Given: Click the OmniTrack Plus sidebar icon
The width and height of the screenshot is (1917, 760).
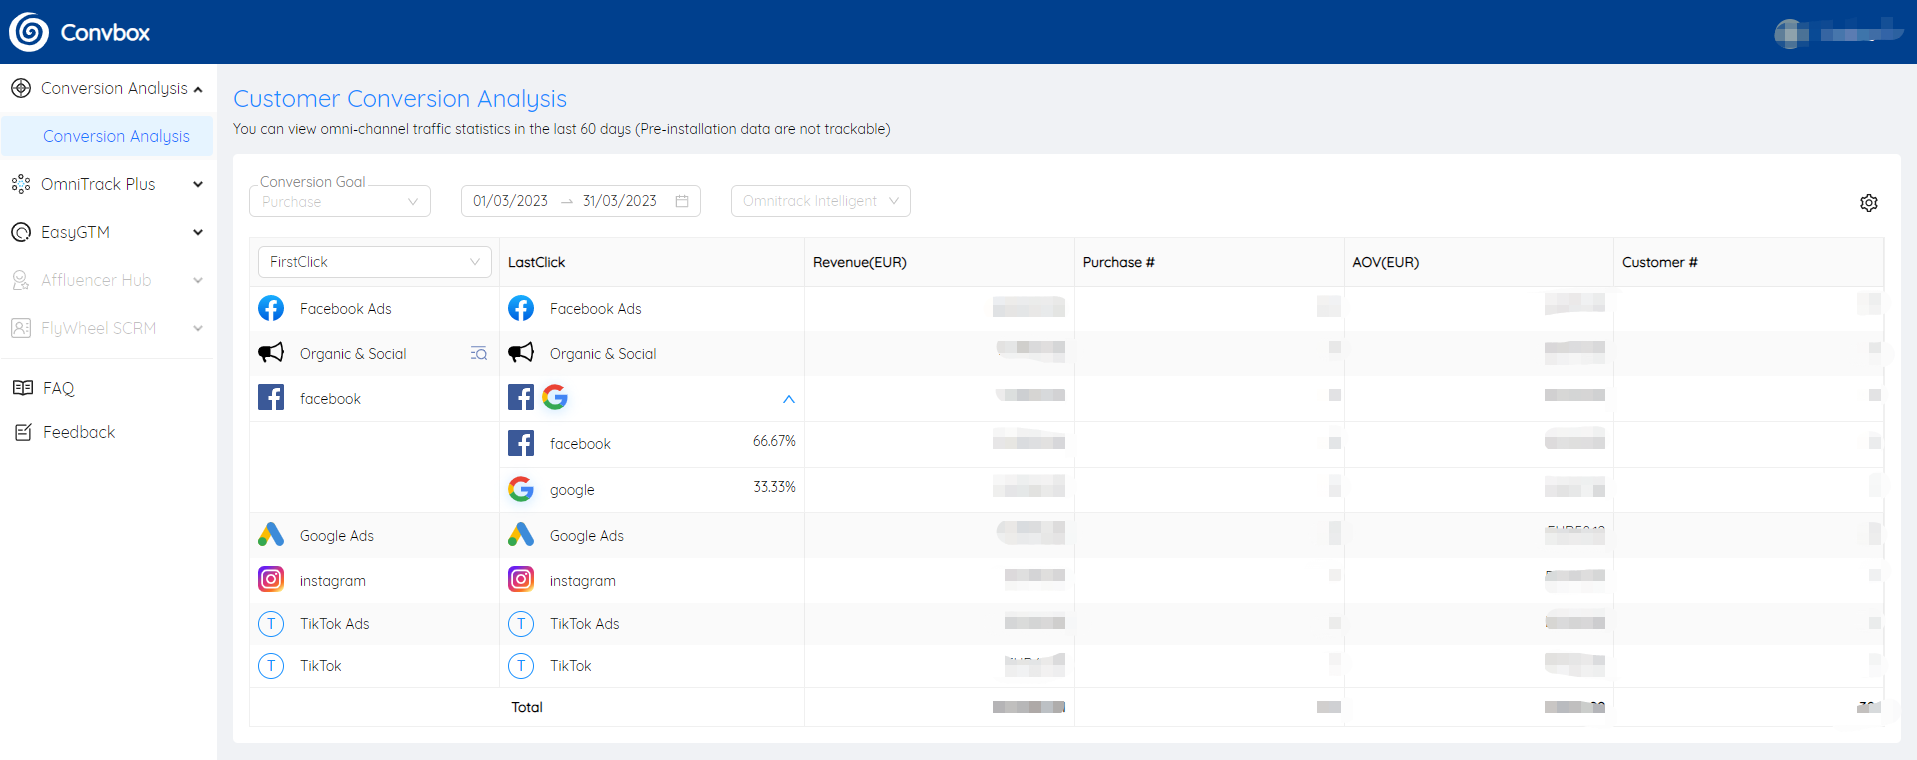Looking at the screenshot, I should click(x=21, y=184).
